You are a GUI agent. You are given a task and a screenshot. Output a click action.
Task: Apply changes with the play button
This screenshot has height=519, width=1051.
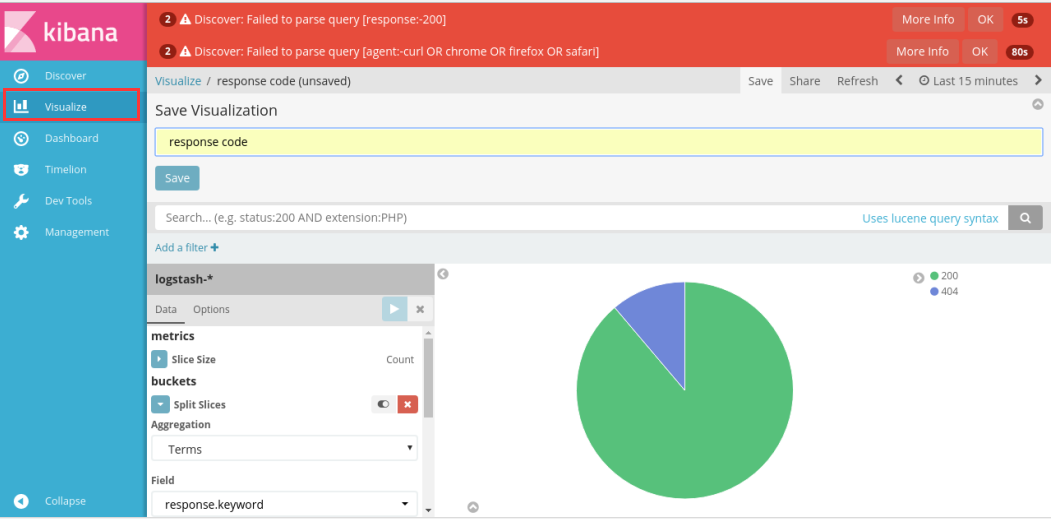tap(394, 309)
